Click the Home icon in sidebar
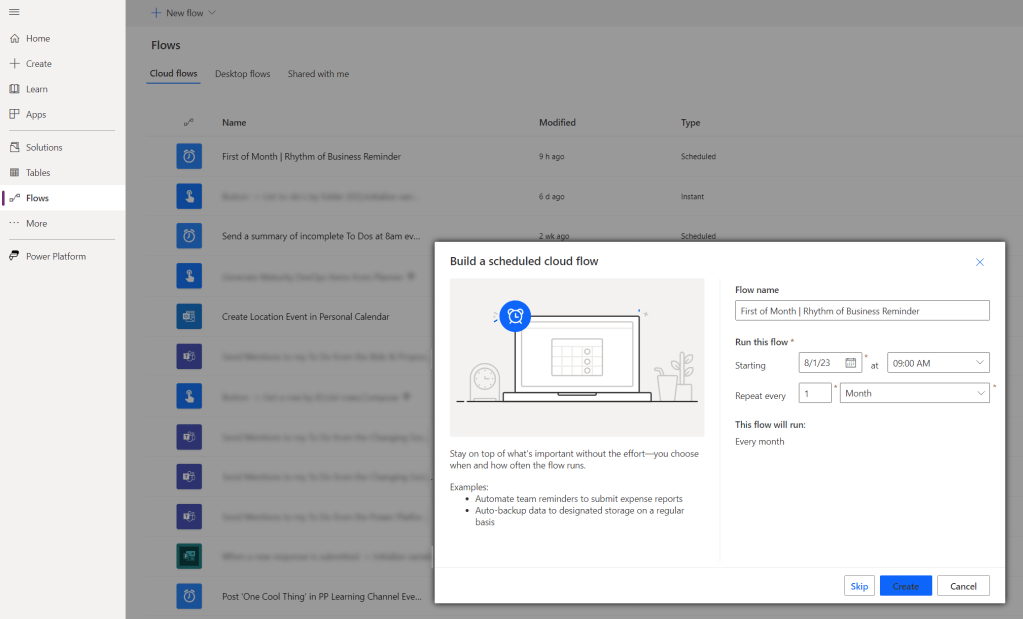This screenshot has height=619, width=1023. tap(14, 38)
